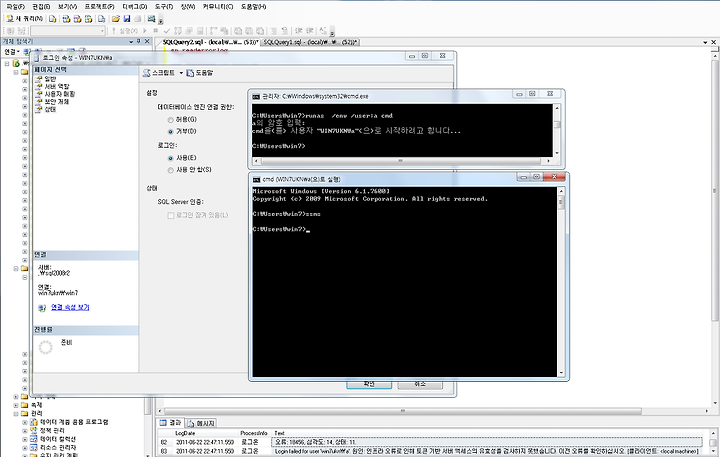Select the 사용(E) login radio button

point(170,158)
